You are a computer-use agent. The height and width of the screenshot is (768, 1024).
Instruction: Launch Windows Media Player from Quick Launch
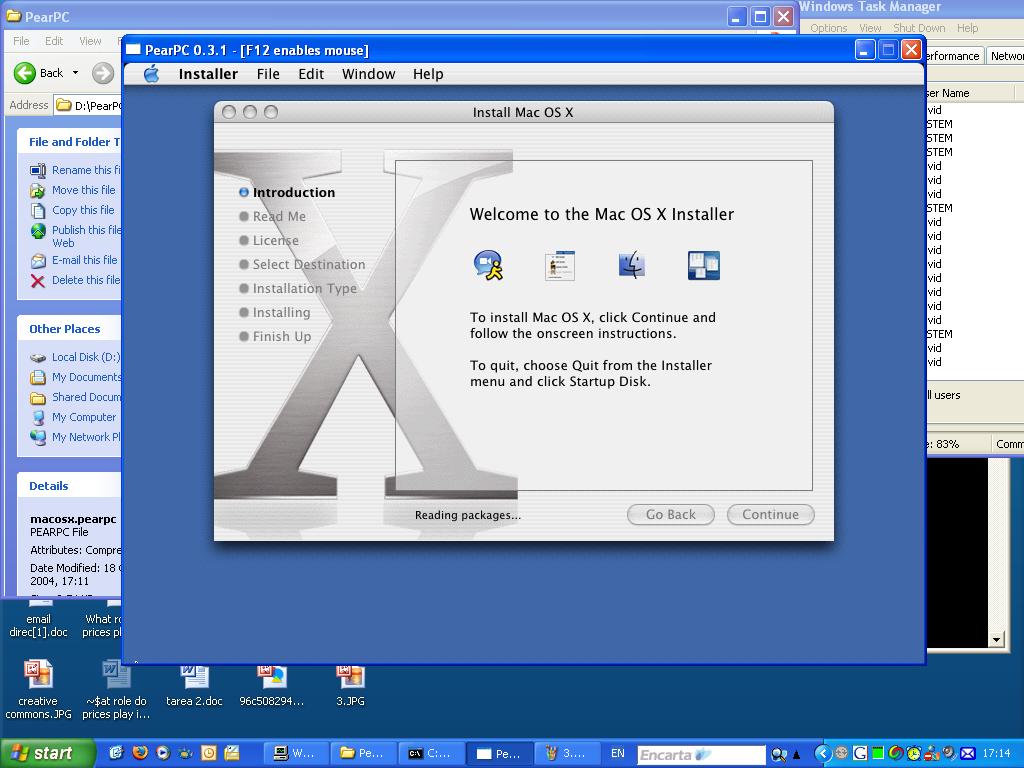coord(163,754)
